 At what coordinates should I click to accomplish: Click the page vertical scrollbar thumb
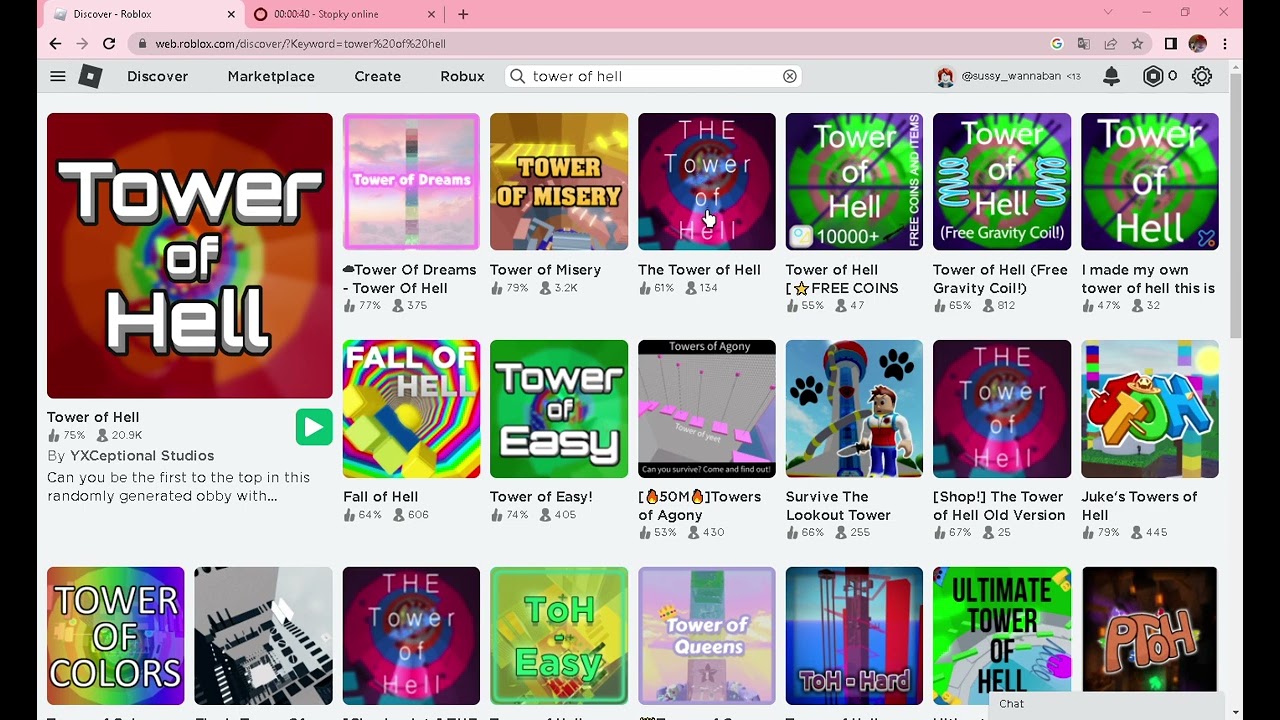[1236, 205]
